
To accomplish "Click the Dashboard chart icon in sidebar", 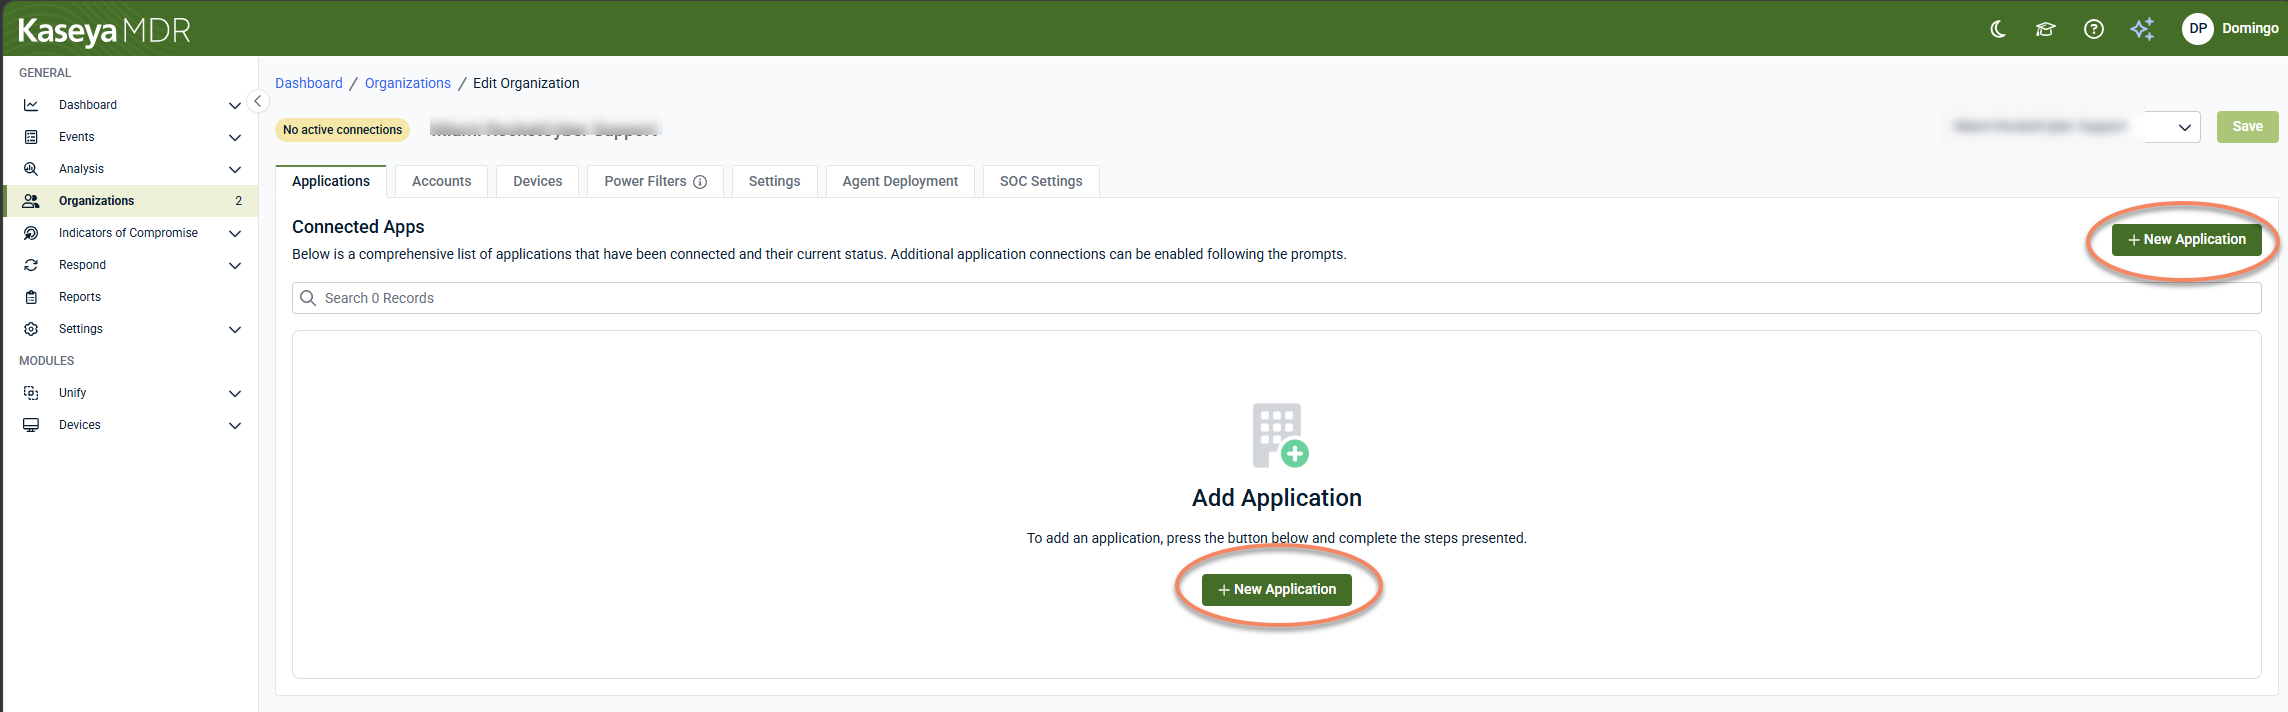I will click(31, 105).
